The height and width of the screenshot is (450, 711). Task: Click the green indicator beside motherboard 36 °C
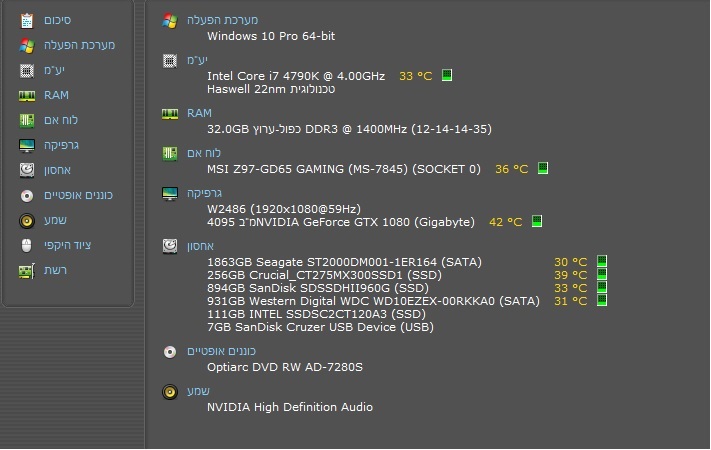coord(543,169)
